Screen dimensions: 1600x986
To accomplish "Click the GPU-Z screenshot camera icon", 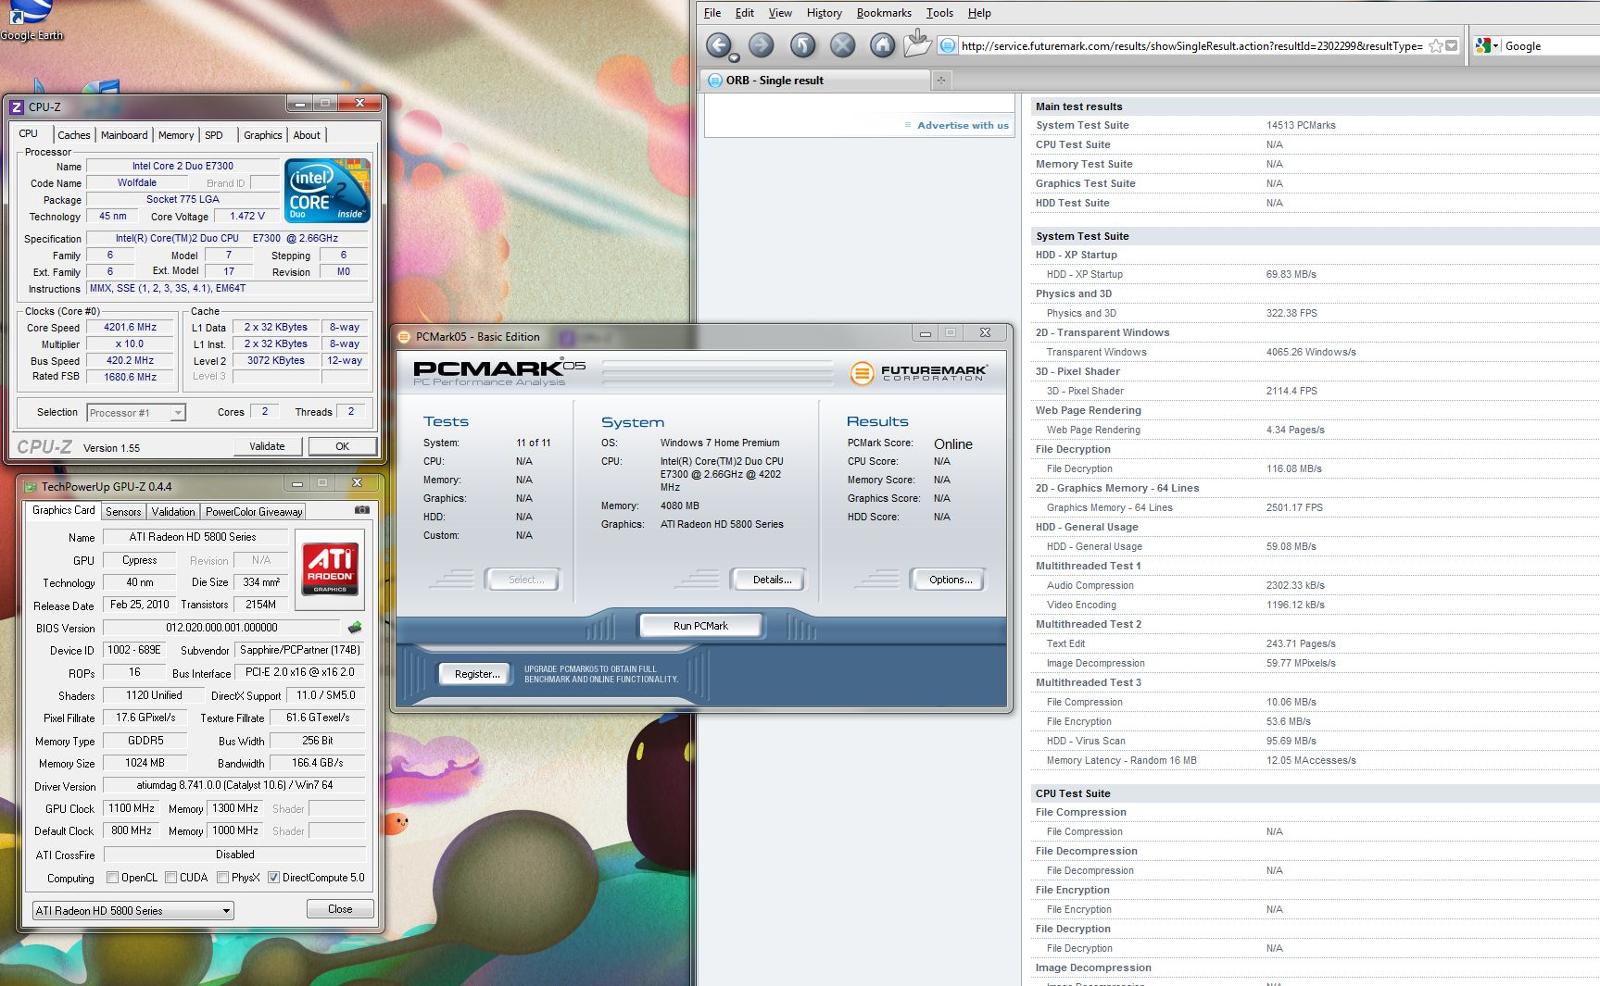I will (362, 510).
